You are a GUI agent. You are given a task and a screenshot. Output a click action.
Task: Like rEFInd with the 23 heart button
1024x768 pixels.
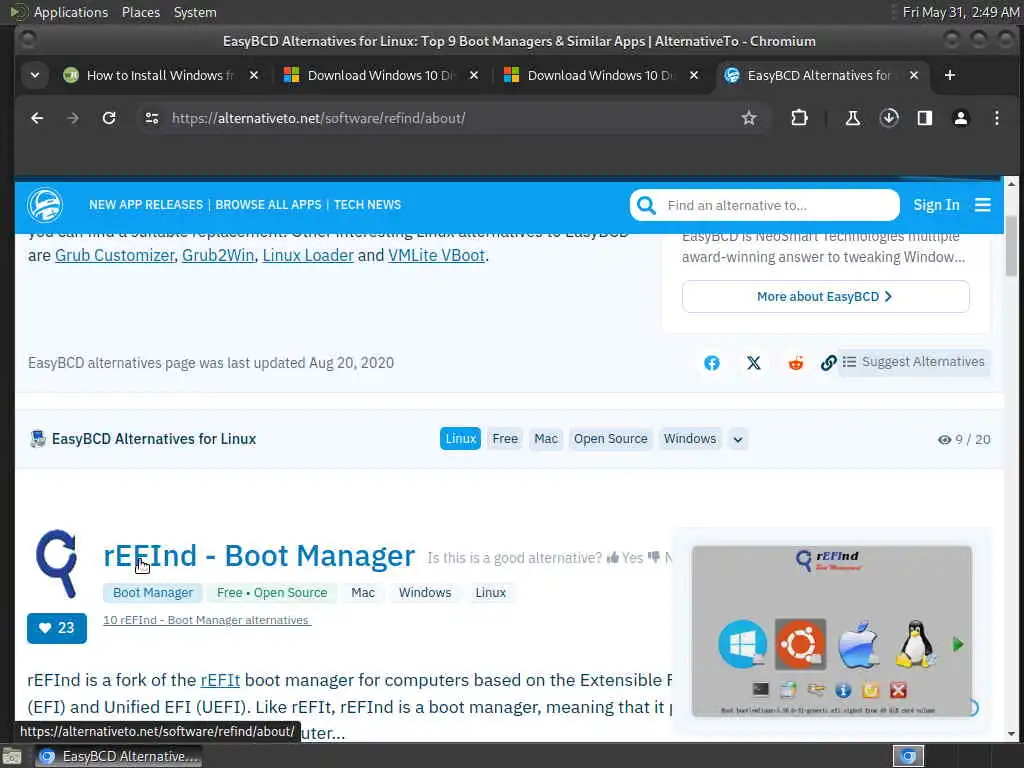[x=57, y=628]
